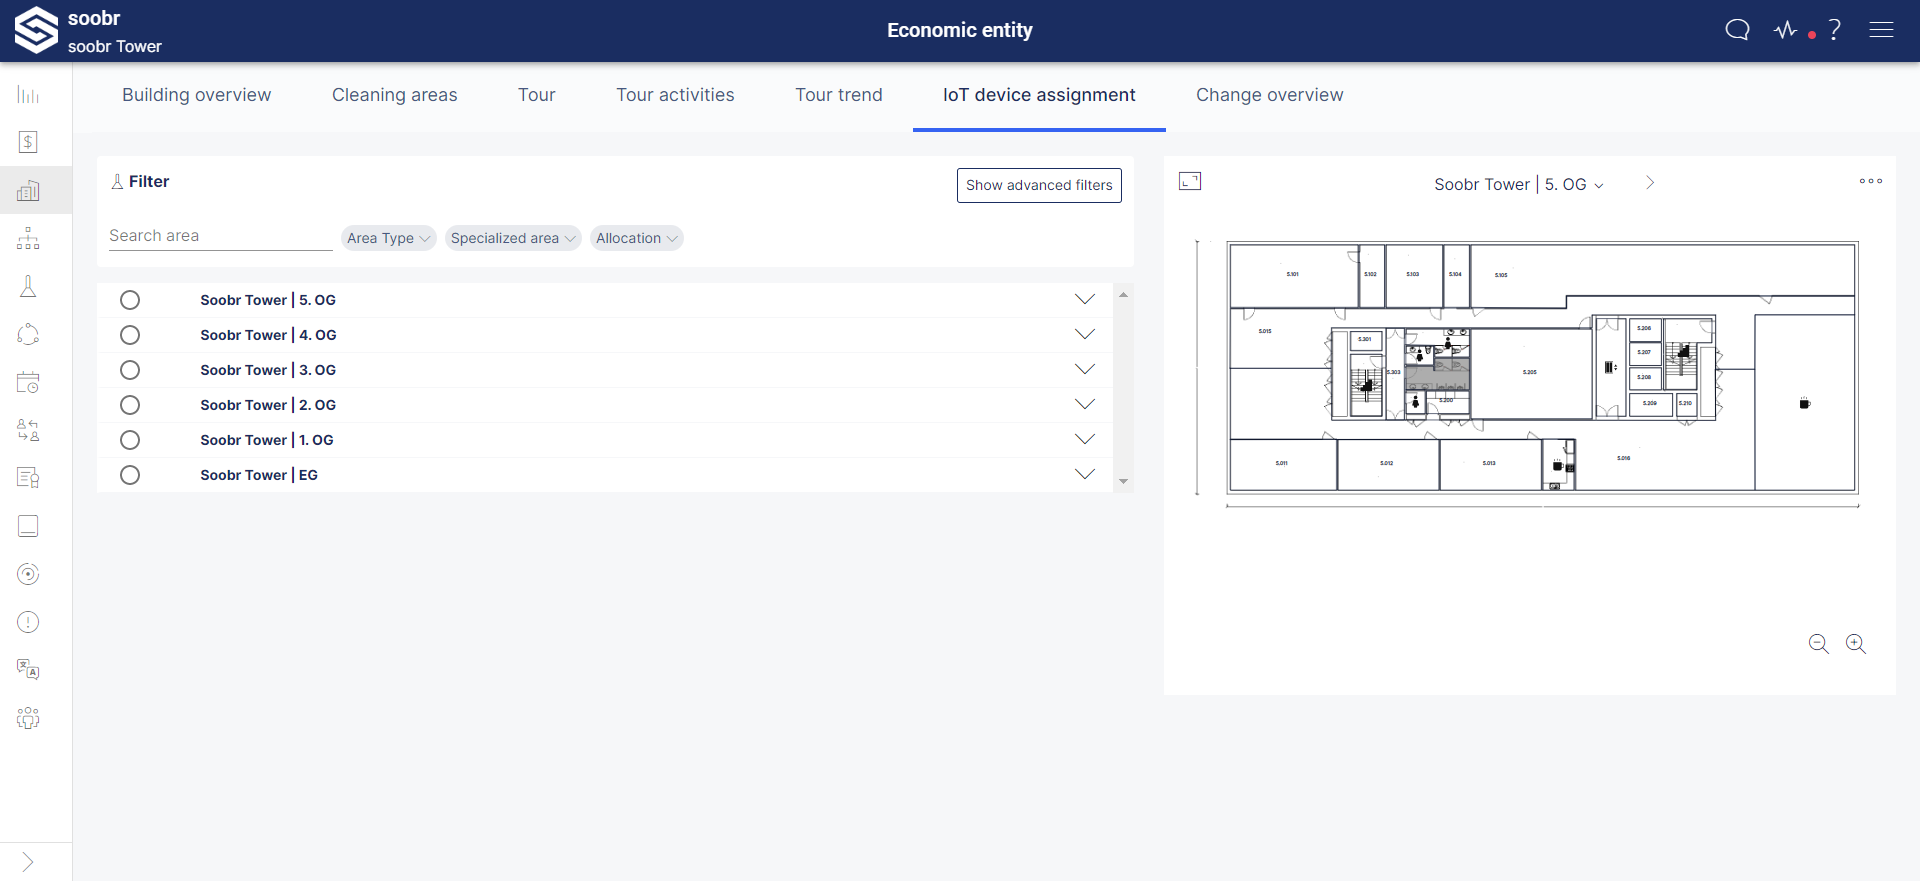
Task: Click Show advanced filters button
Action: point(1039,185)
